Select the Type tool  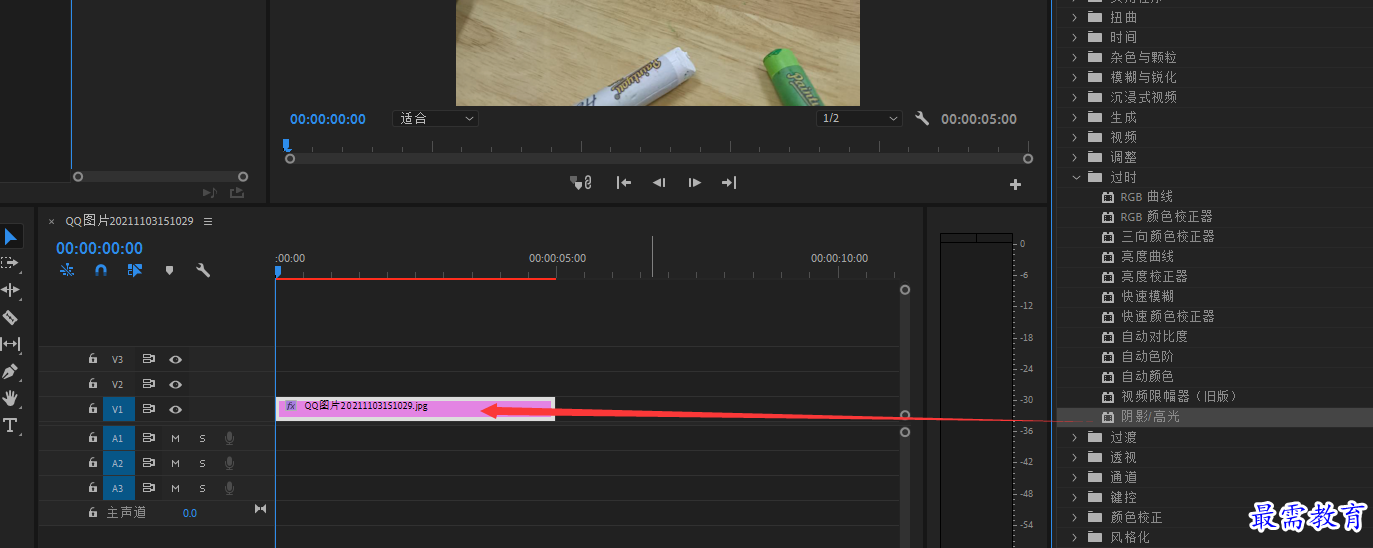tap(10, 425)
